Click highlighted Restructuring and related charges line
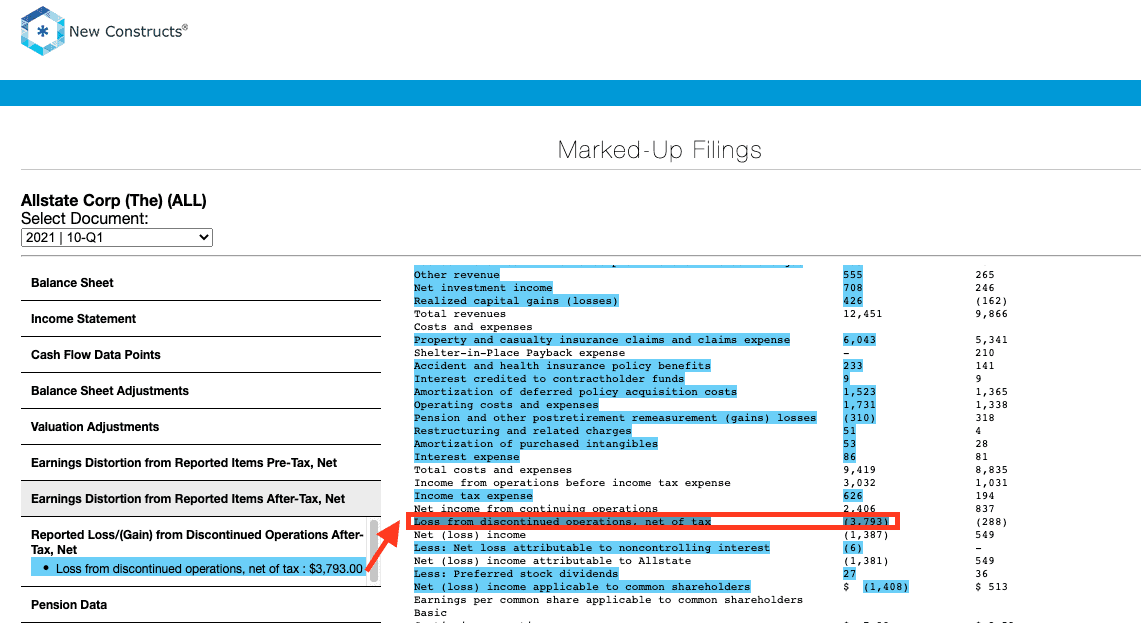Viewport: 1141px width, 623px height. (522, 431)
